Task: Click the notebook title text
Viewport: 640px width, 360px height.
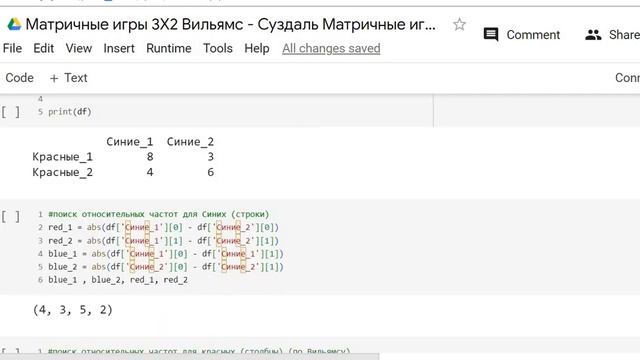Action: (230, 24)
